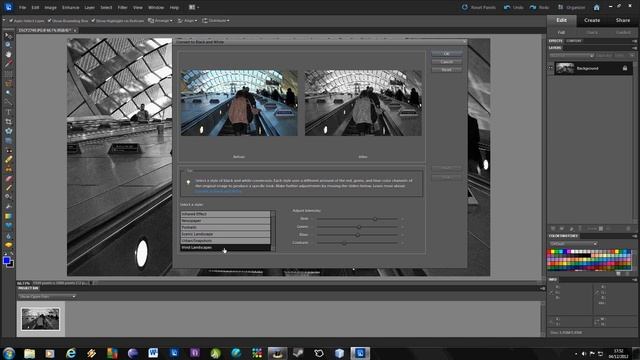Switch to the Share tab

pyautogui.click(x=623, y=20)
